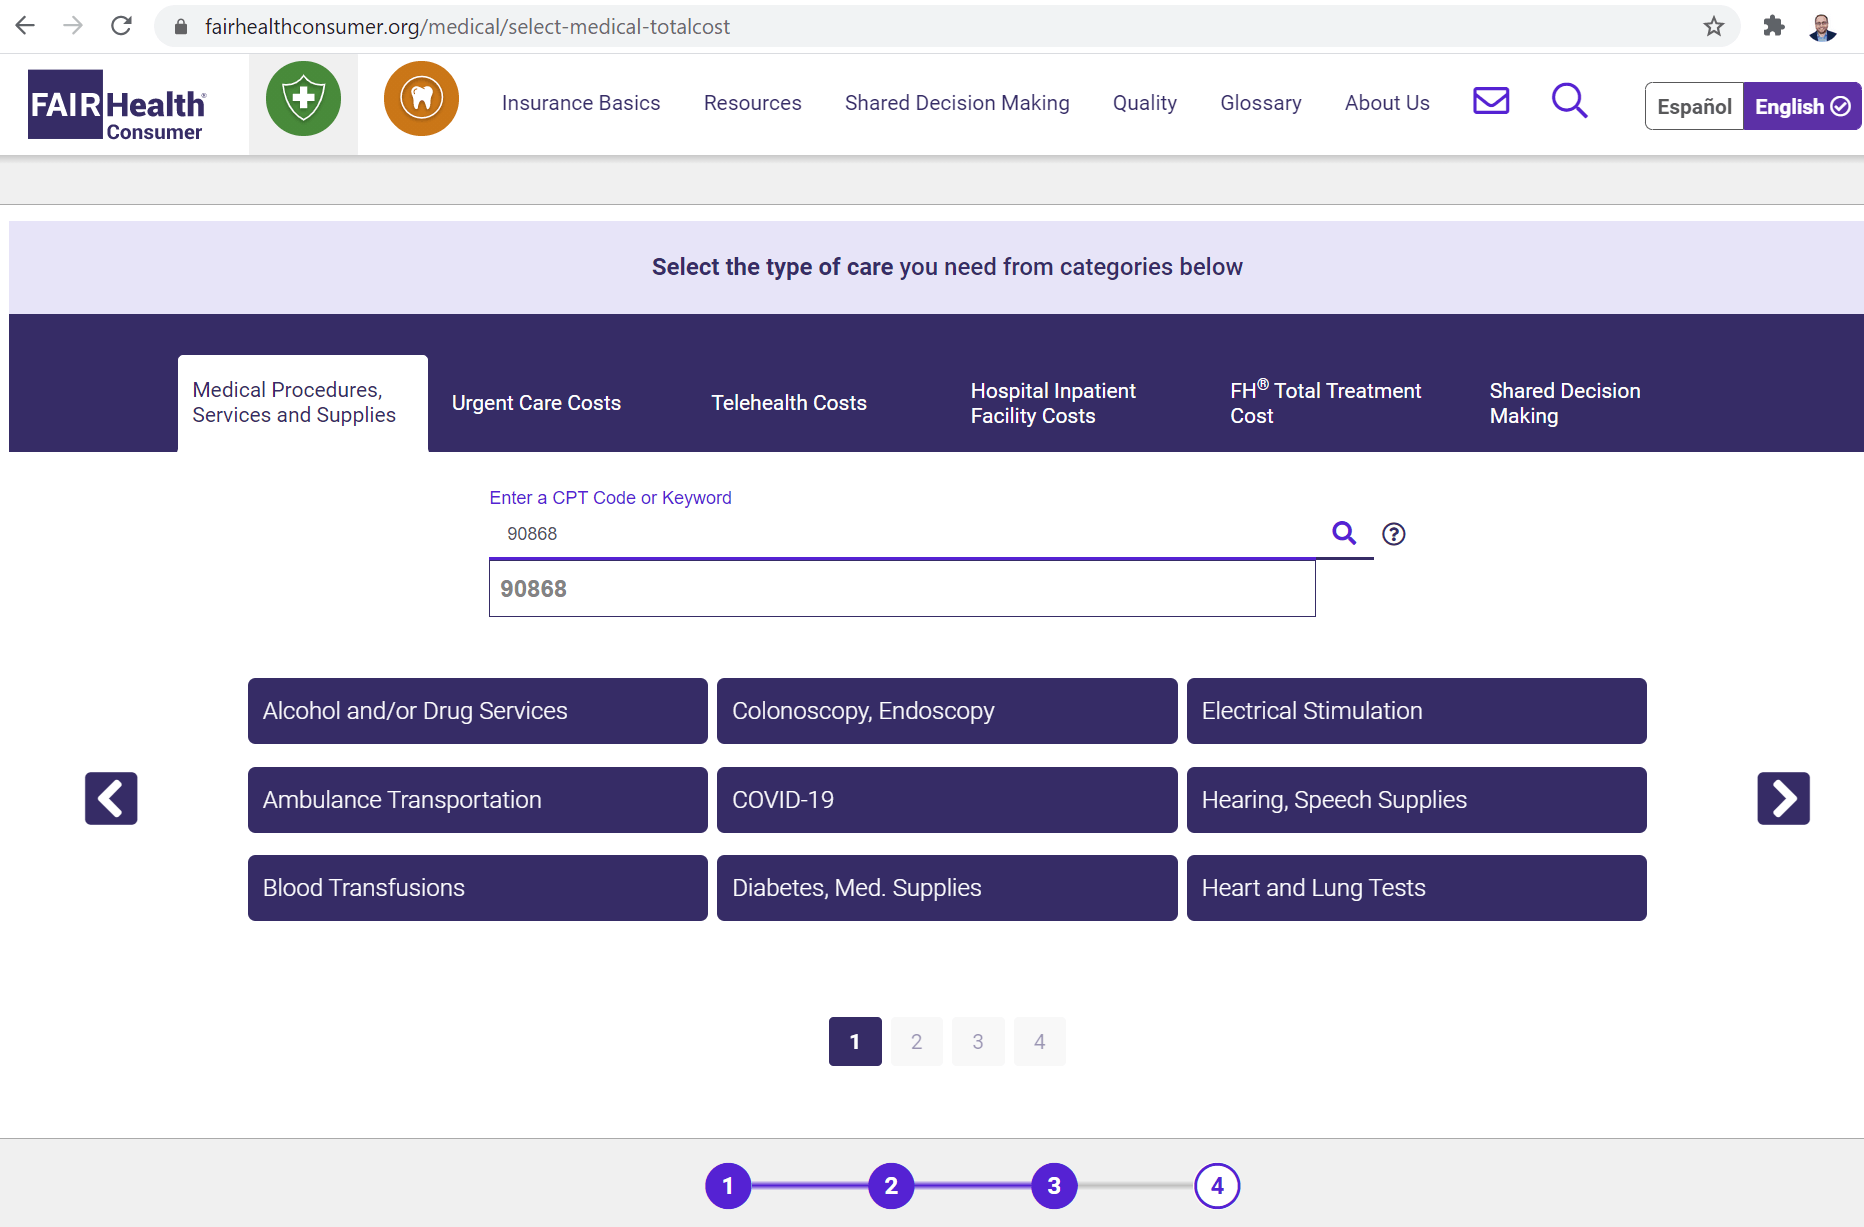
Task: Switch language to Español
Action: coord(1693,106)
